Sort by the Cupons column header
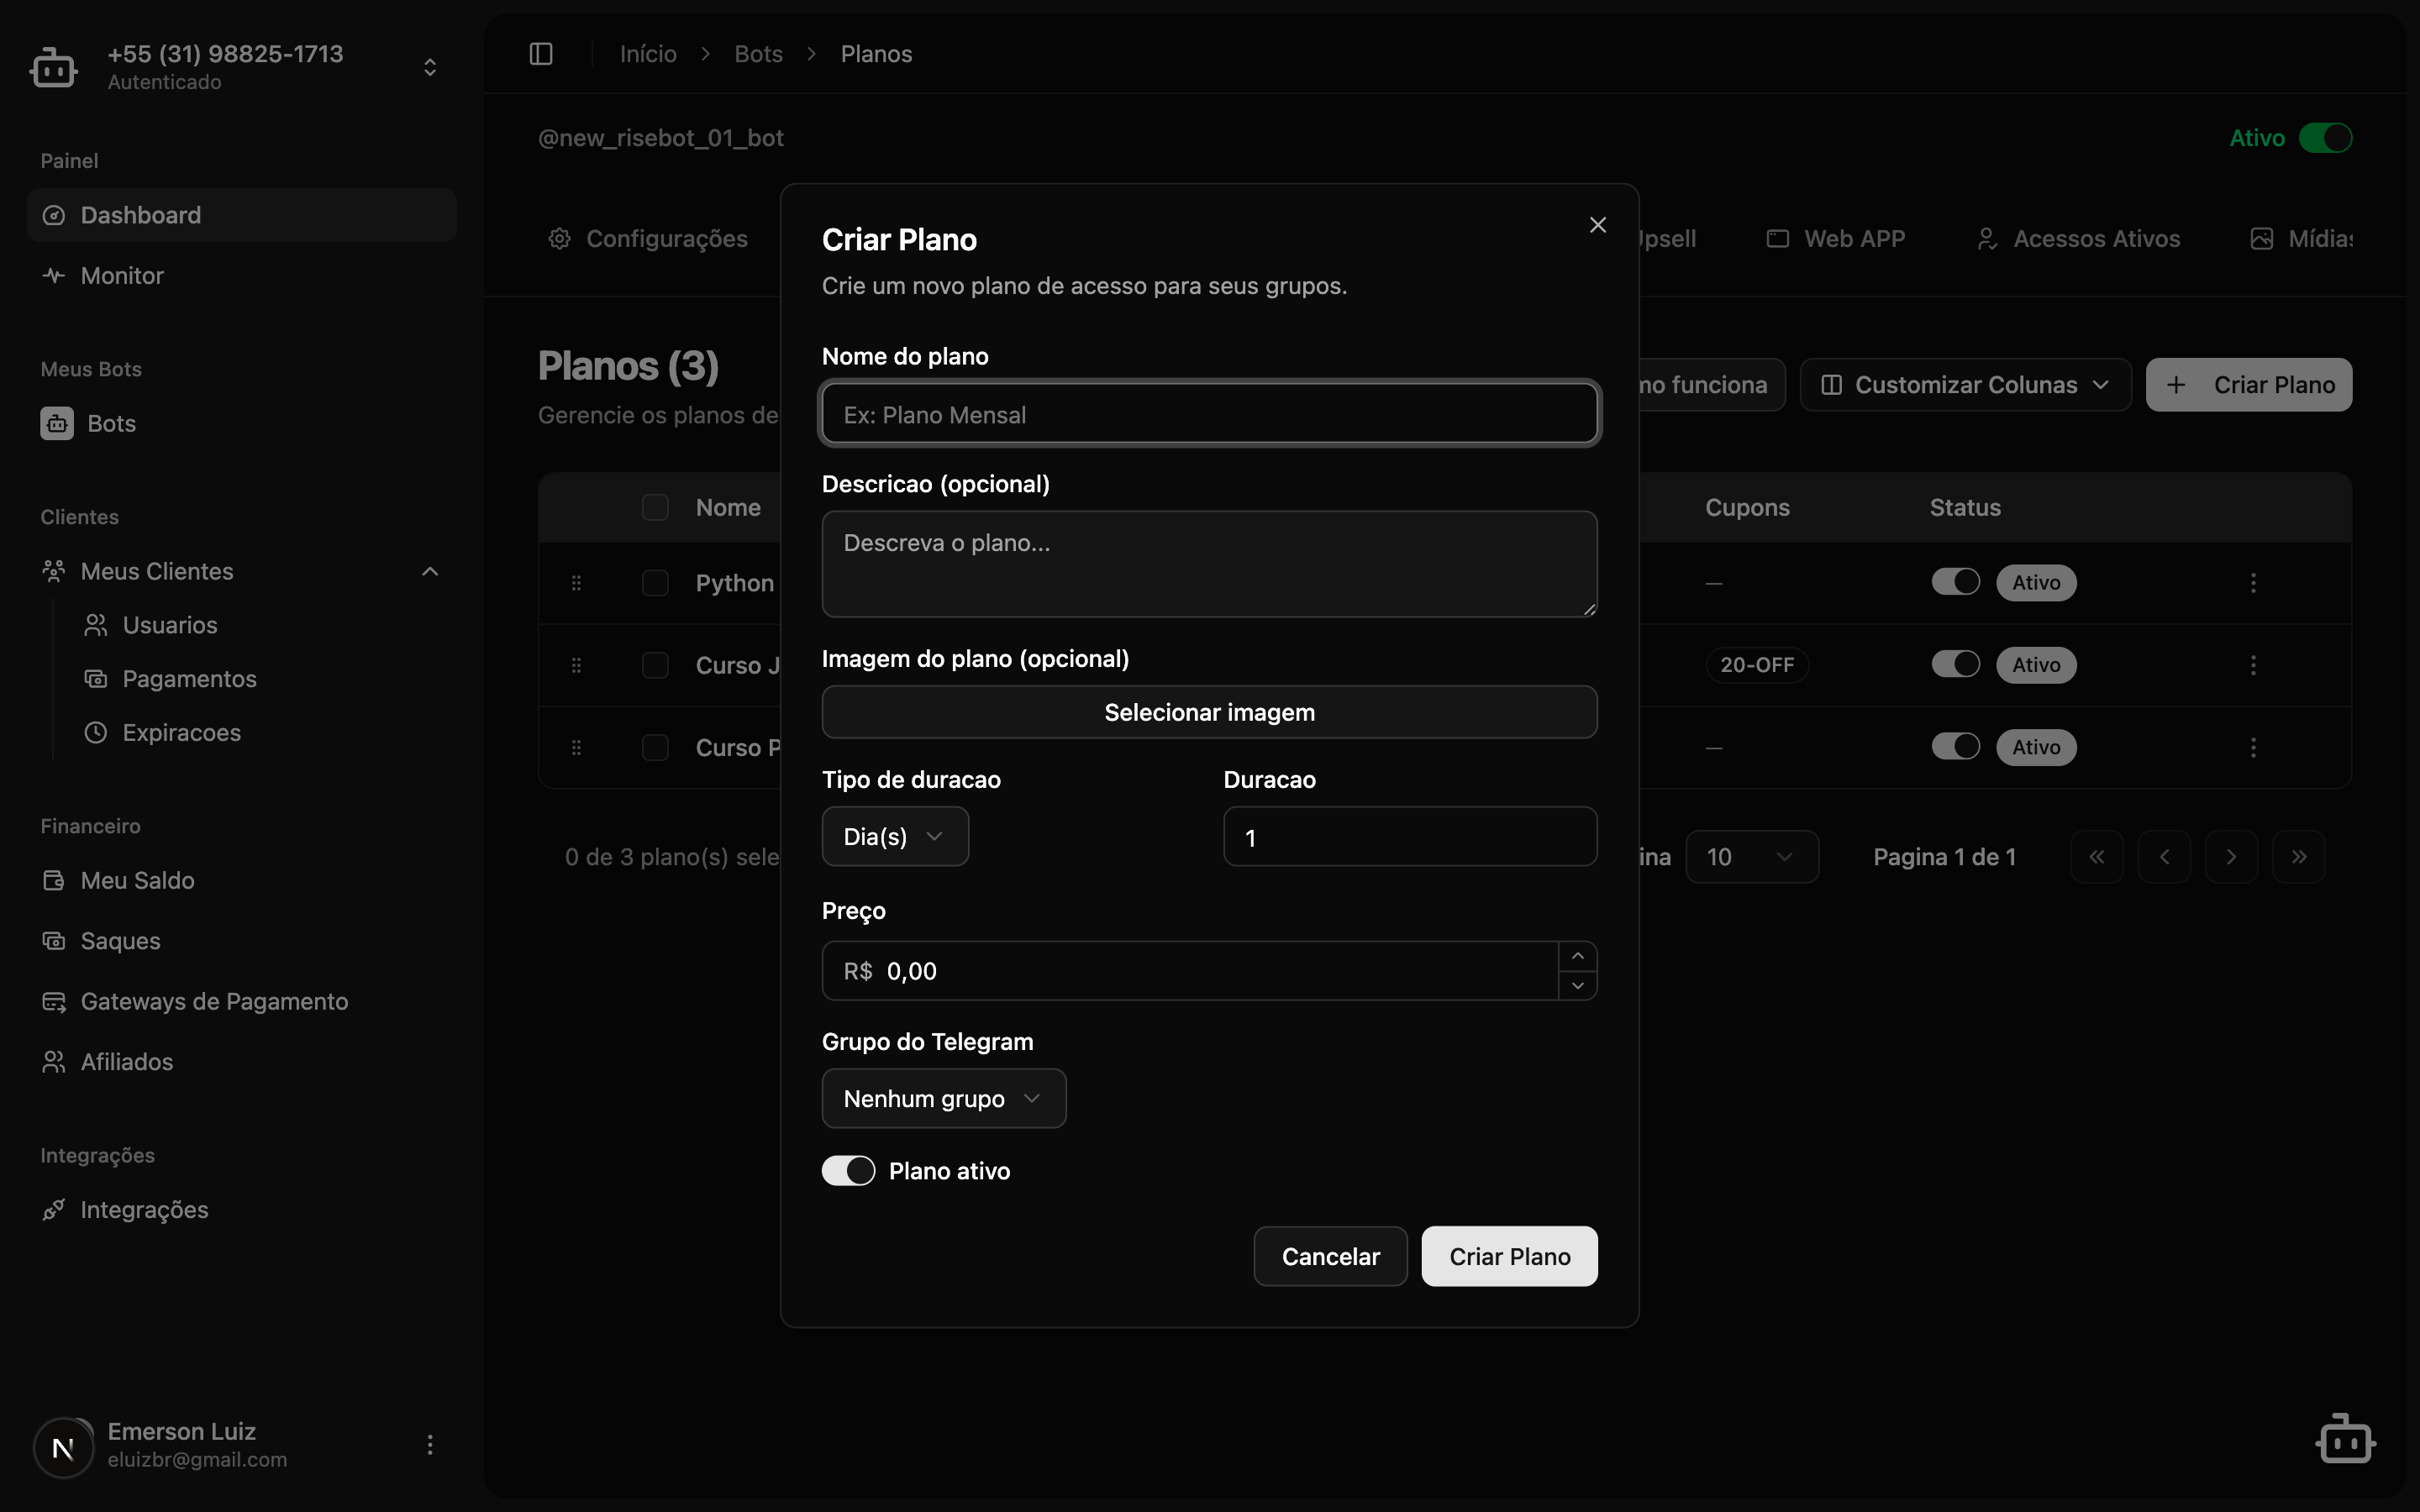Viewport: 2420px width, 1512px height. pos(1747,508)
